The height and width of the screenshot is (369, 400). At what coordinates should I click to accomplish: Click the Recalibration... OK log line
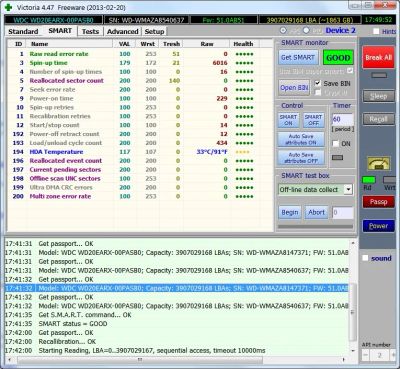tap(177, 342)
